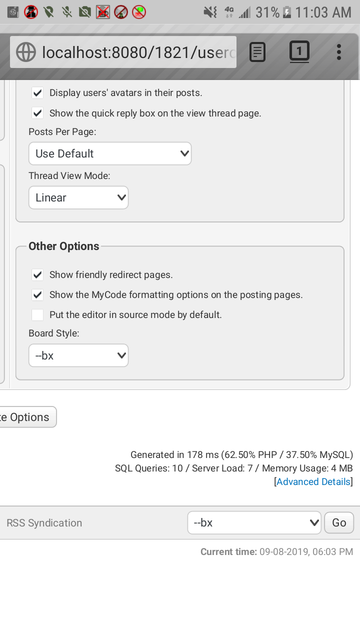Tap the signal strength bars icon
This screenshot has height=640, width=360.
pyautogui.click(x=245, y=13)
